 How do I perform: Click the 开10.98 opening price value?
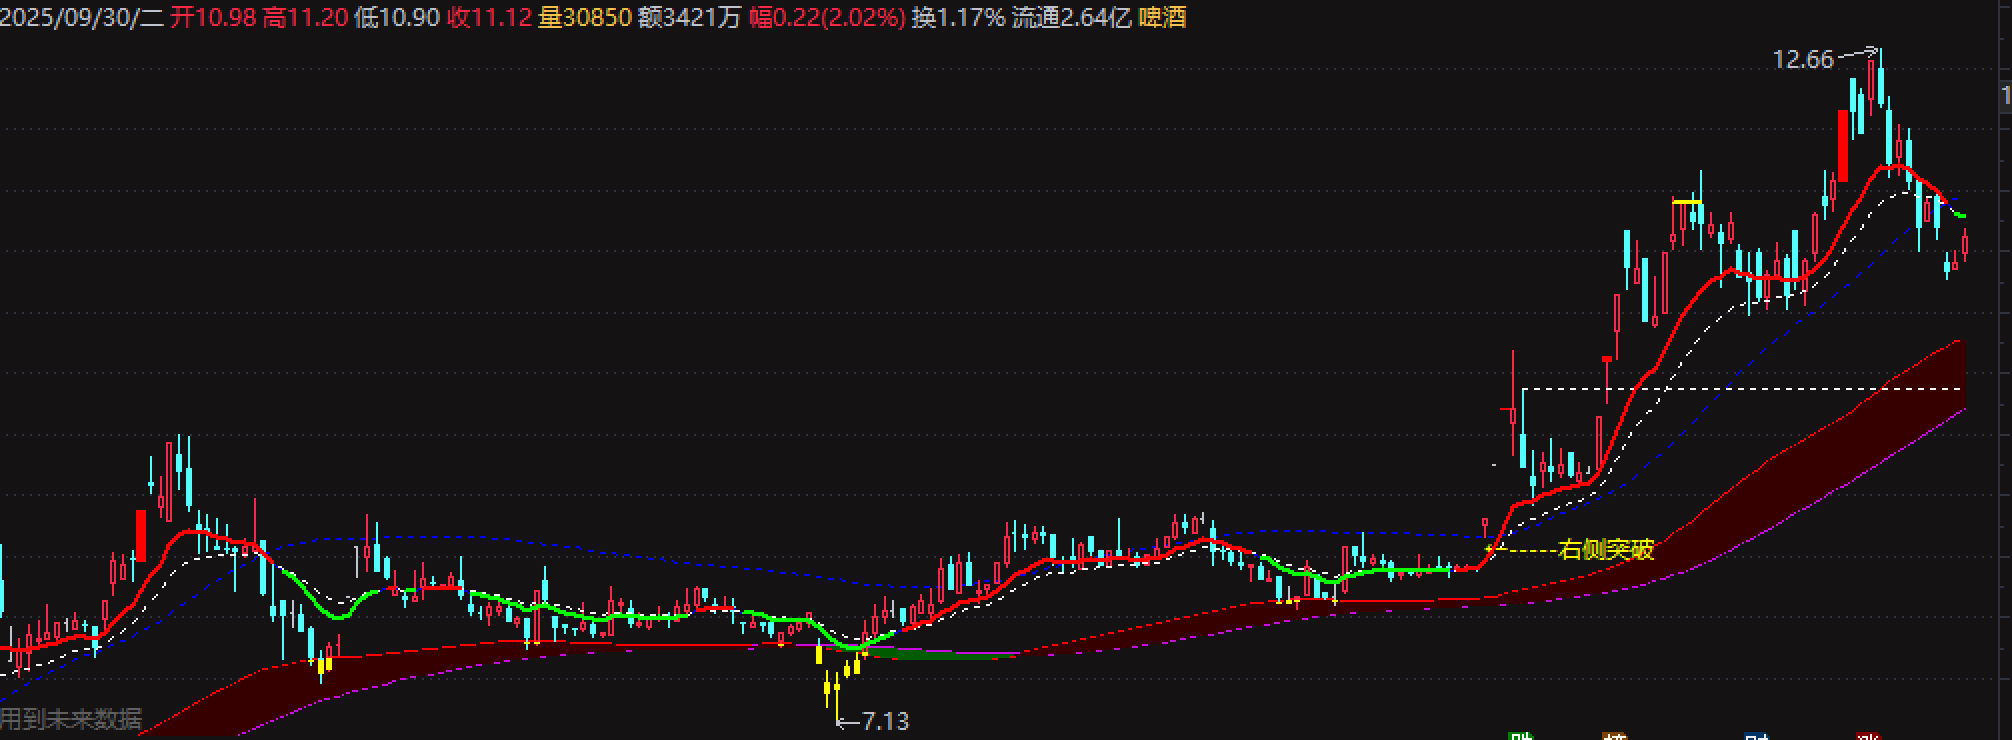(x=213, y=17)
